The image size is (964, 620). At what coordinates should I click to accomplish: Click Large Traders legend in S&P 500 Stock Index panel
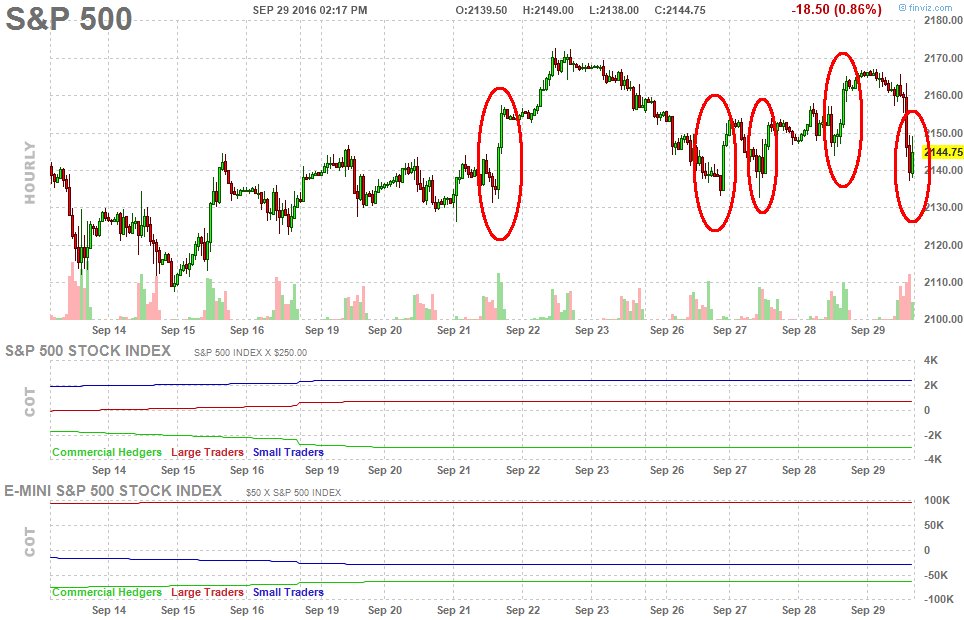(x=207, y=452)
